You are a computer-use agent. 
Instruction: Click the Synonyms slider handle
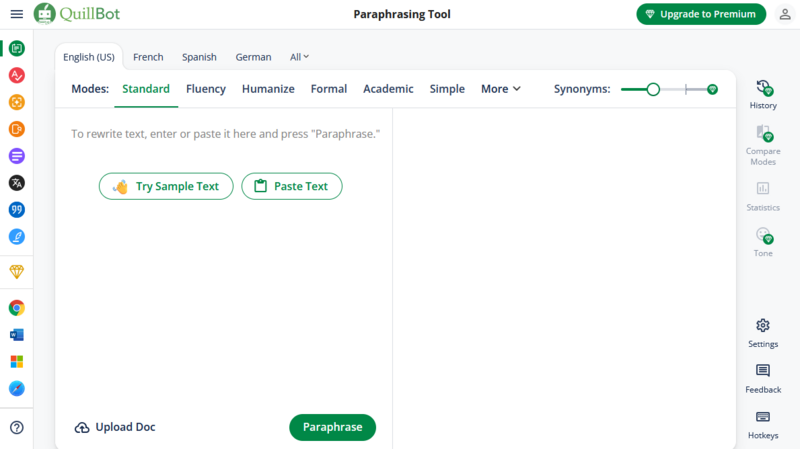click(x=653, y=89)
